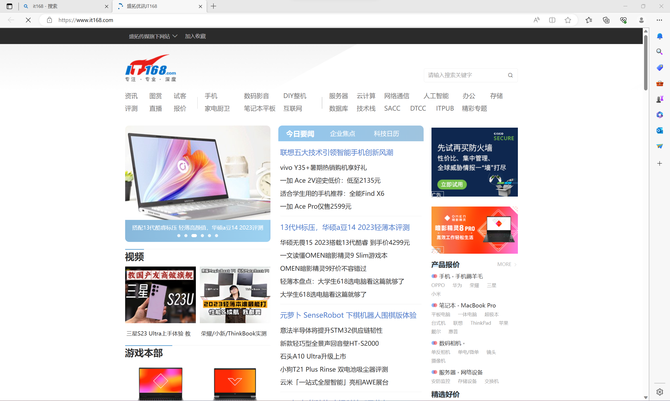Open the 笔记本平板 navigation item
This screenshot has width=670, height=401.
[259, 109]
